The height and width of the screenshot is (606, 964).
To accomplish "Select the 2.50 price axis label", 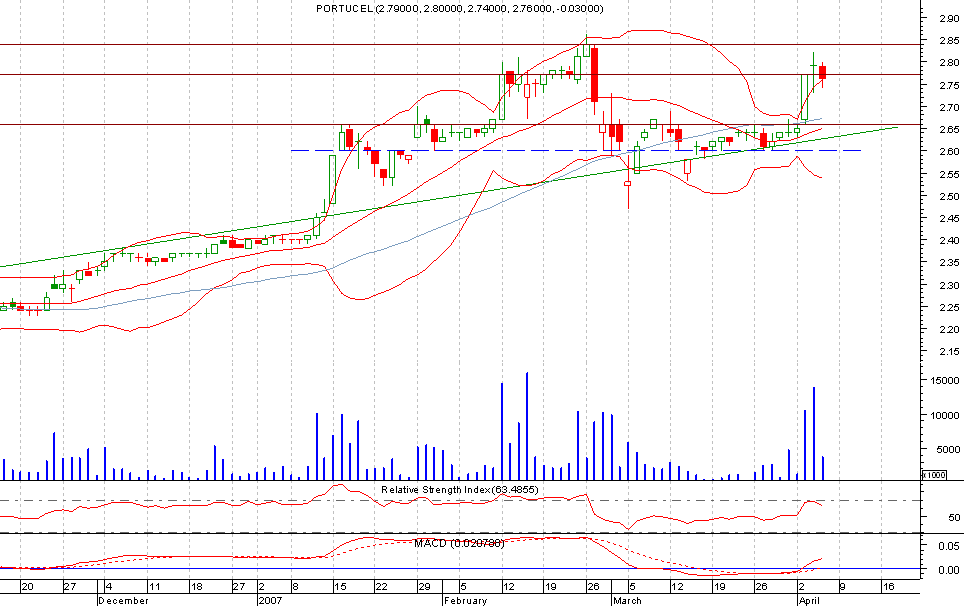I will coord(949,196).
